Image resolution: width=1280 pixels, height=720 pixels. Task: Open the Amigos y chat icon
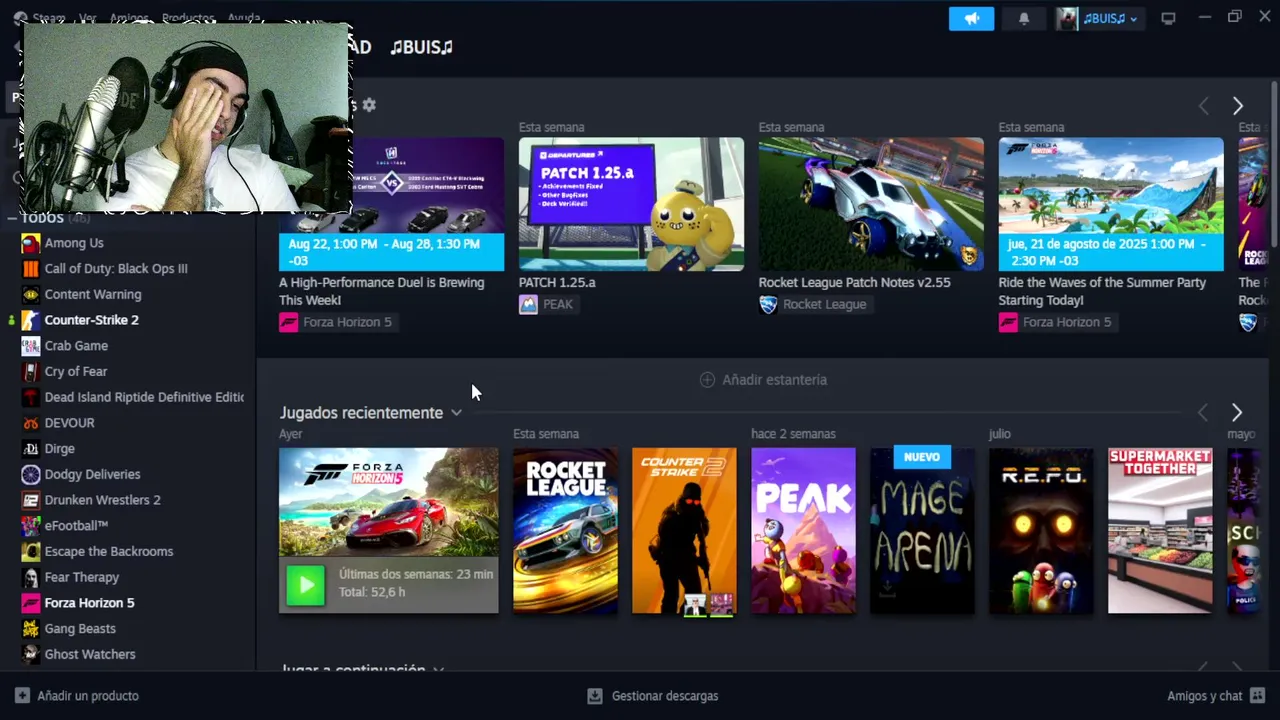1258,695
